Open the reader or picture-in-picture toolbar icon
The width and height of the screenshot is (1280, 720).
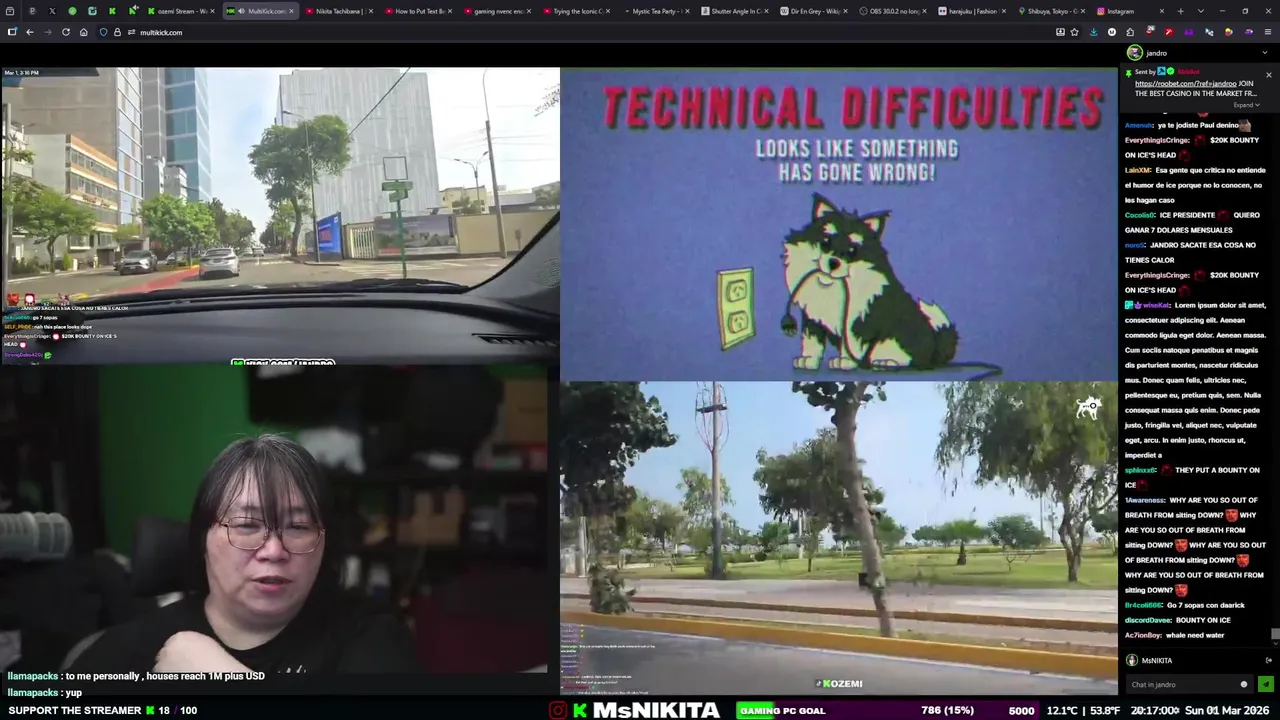coord(1060,32)
